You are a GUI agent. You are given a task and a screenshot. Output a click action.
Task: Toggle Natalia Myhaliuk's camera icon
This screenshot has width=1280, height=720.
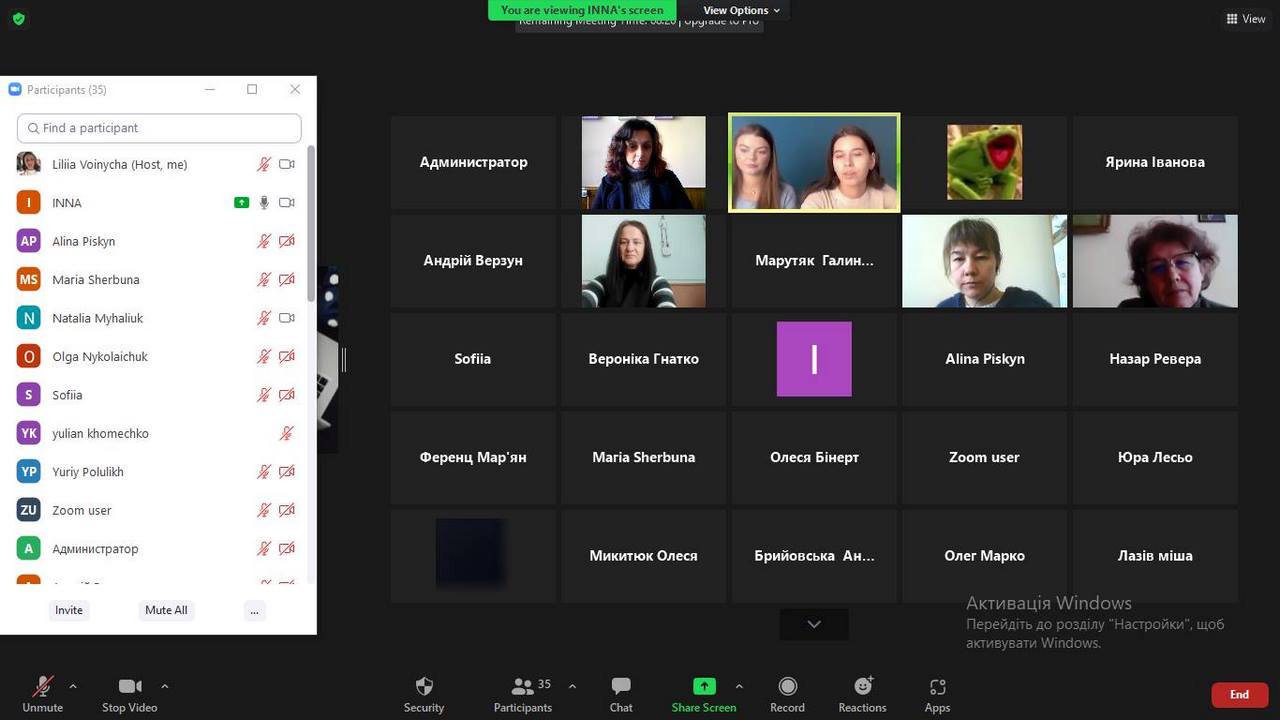coord(287,318)
